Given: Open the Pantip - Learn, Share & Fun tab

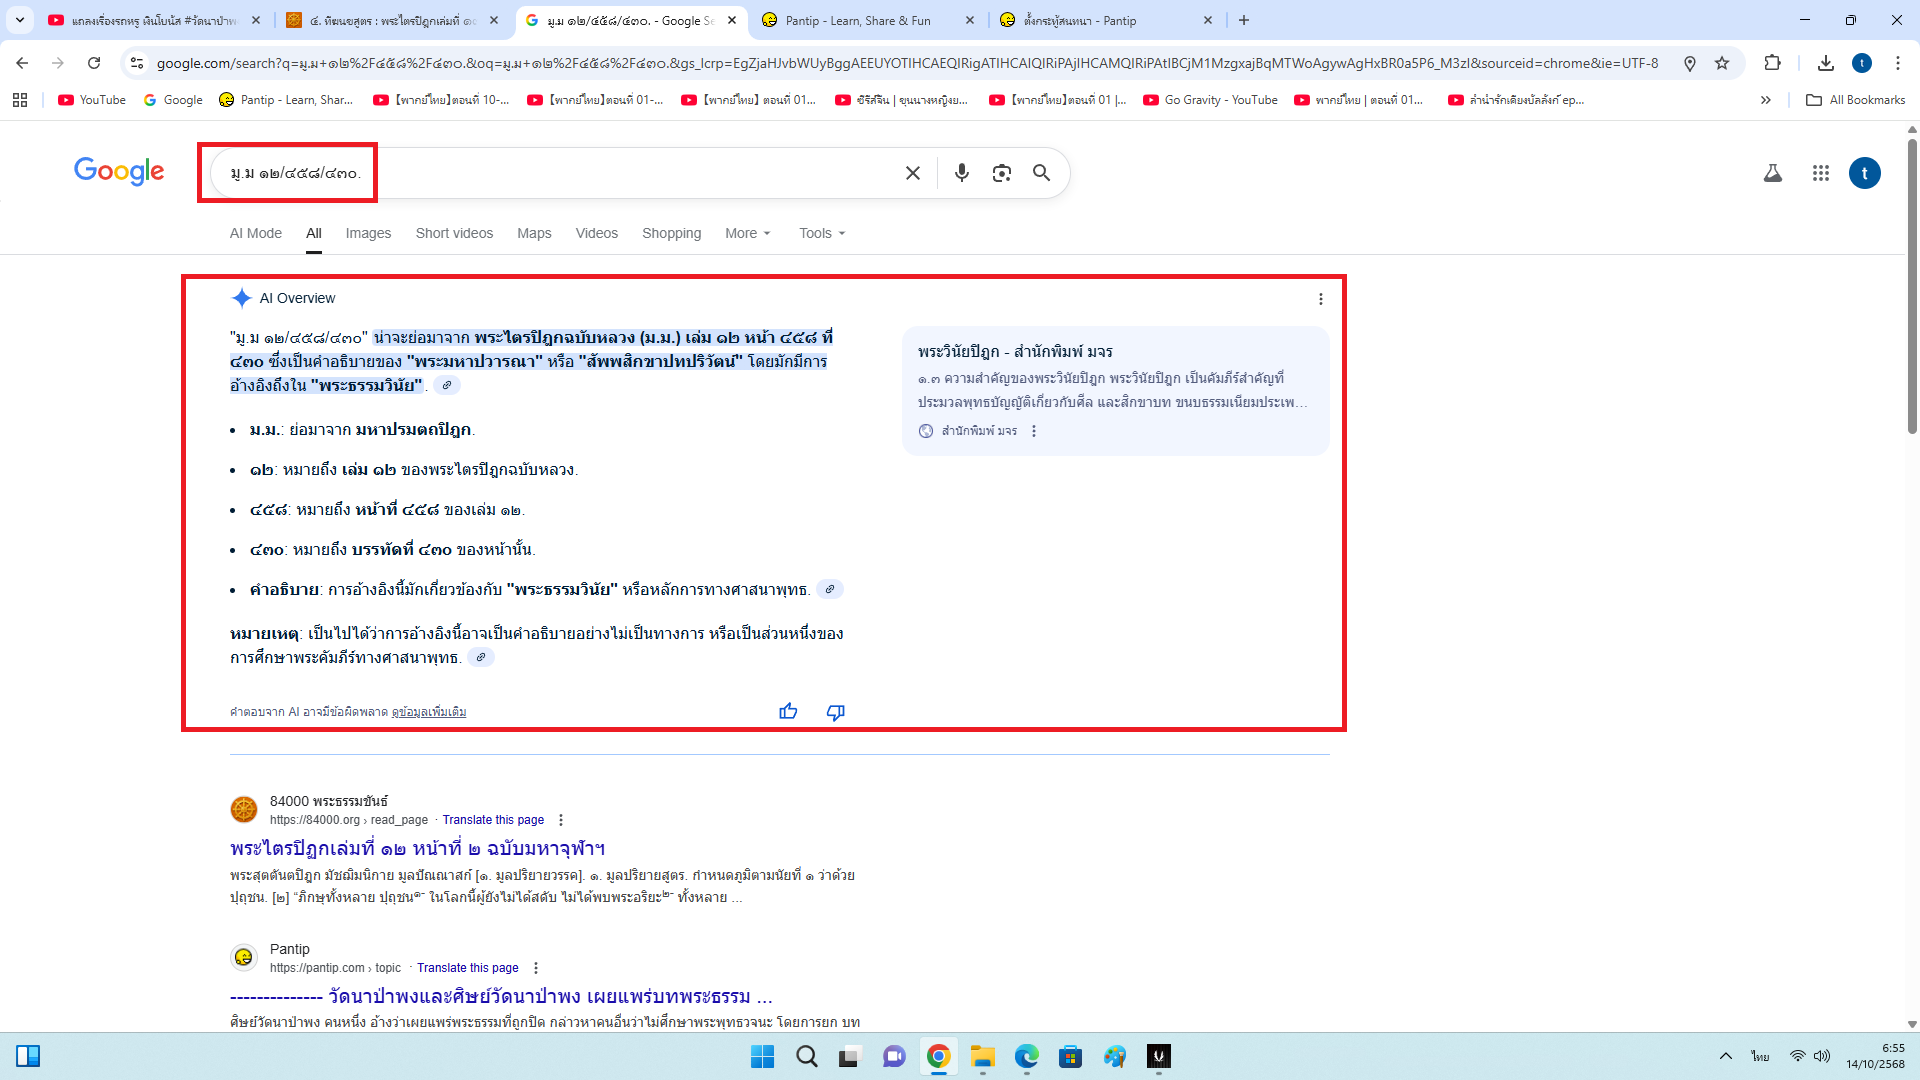Looking at the screenshot, I should [x=858, y=20].
